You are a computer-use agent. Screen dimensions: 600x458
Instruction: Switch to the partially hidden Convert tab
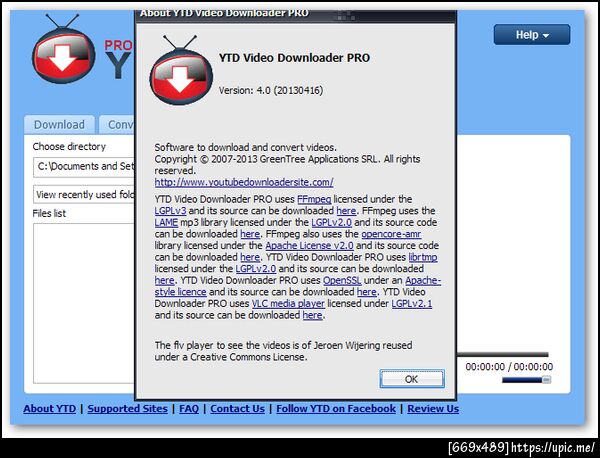click(x=117, y=125)
